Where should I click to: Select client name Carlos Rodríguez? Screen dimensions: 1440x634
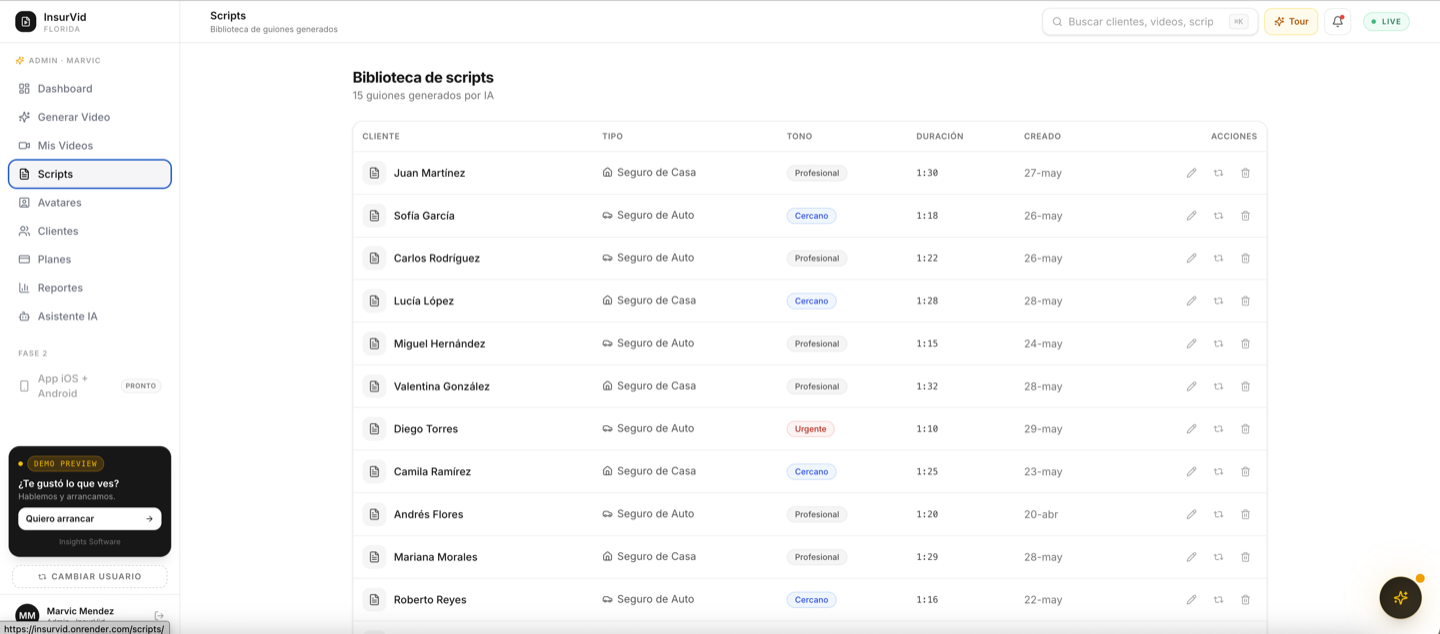[437, 258]
